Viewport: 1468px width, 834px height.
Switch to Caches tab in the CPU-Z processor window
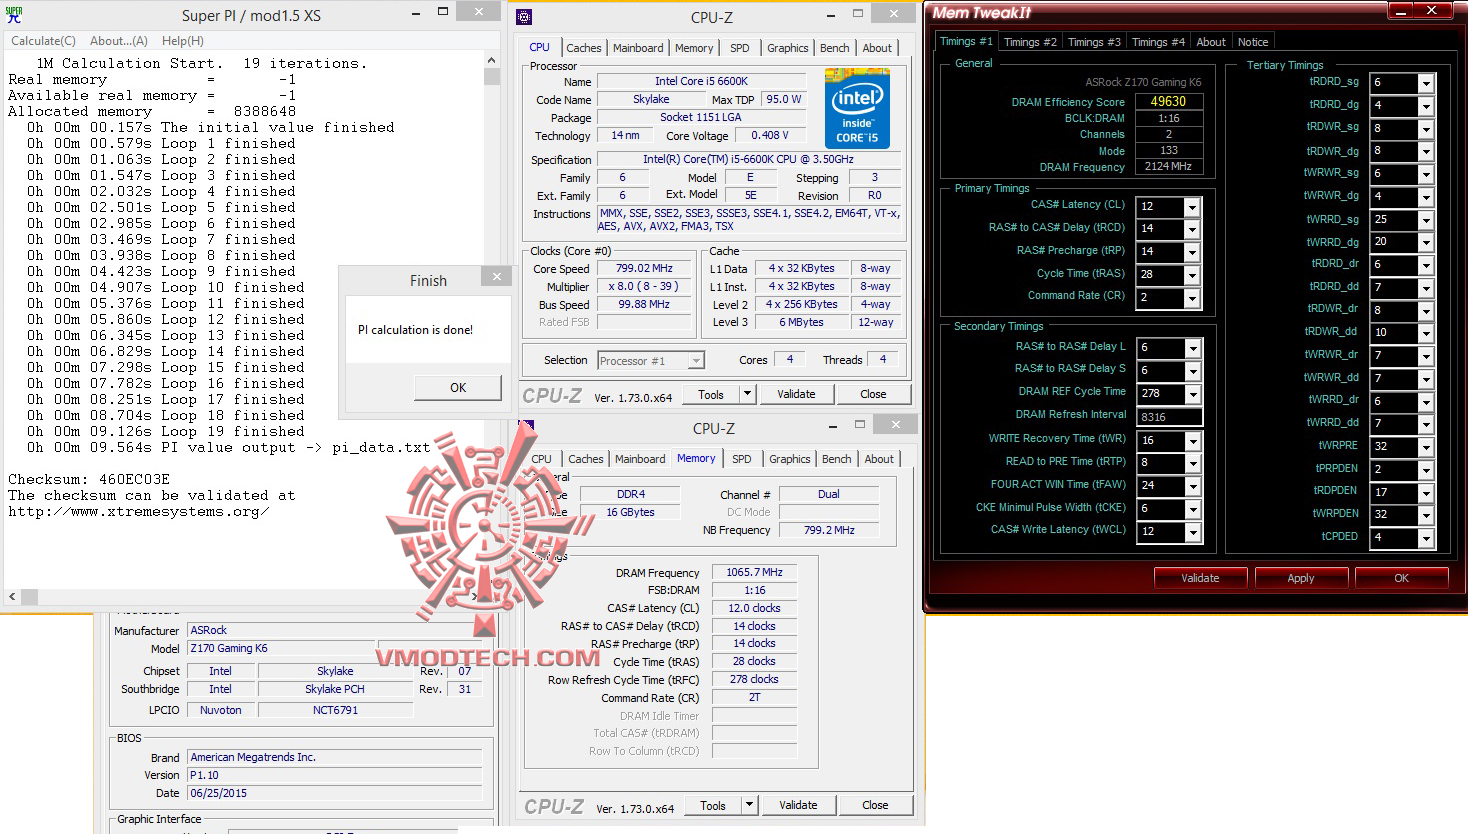coord(584,48)
